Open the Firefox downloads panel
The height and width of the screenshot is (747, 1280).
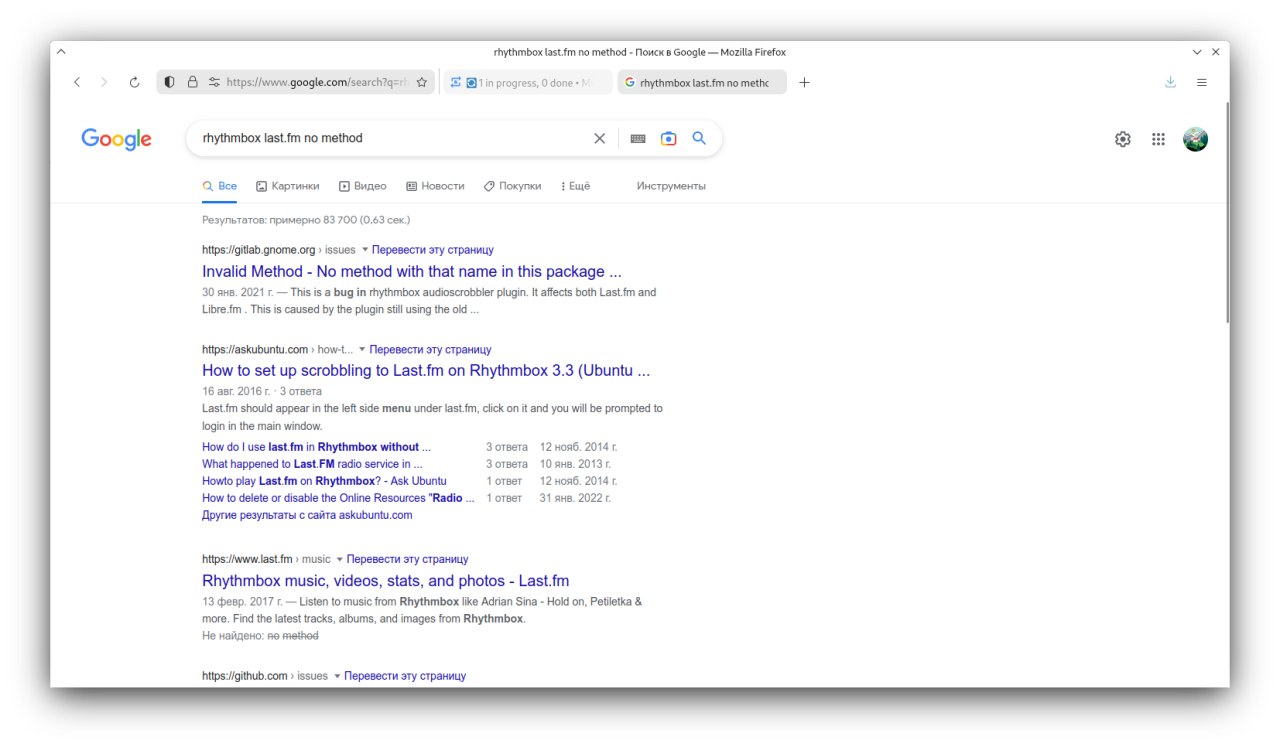click(1170, 83)
